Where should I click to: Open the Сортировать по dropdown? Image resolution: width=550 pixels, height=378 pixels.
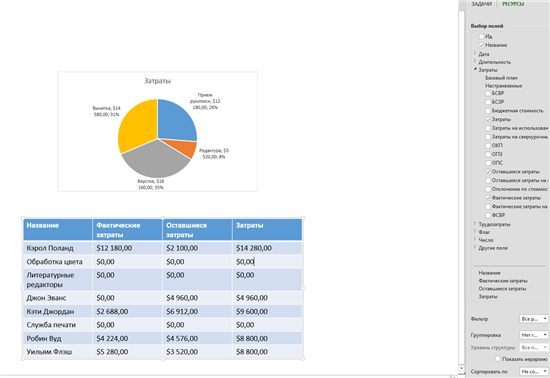(x=534, y=371)
